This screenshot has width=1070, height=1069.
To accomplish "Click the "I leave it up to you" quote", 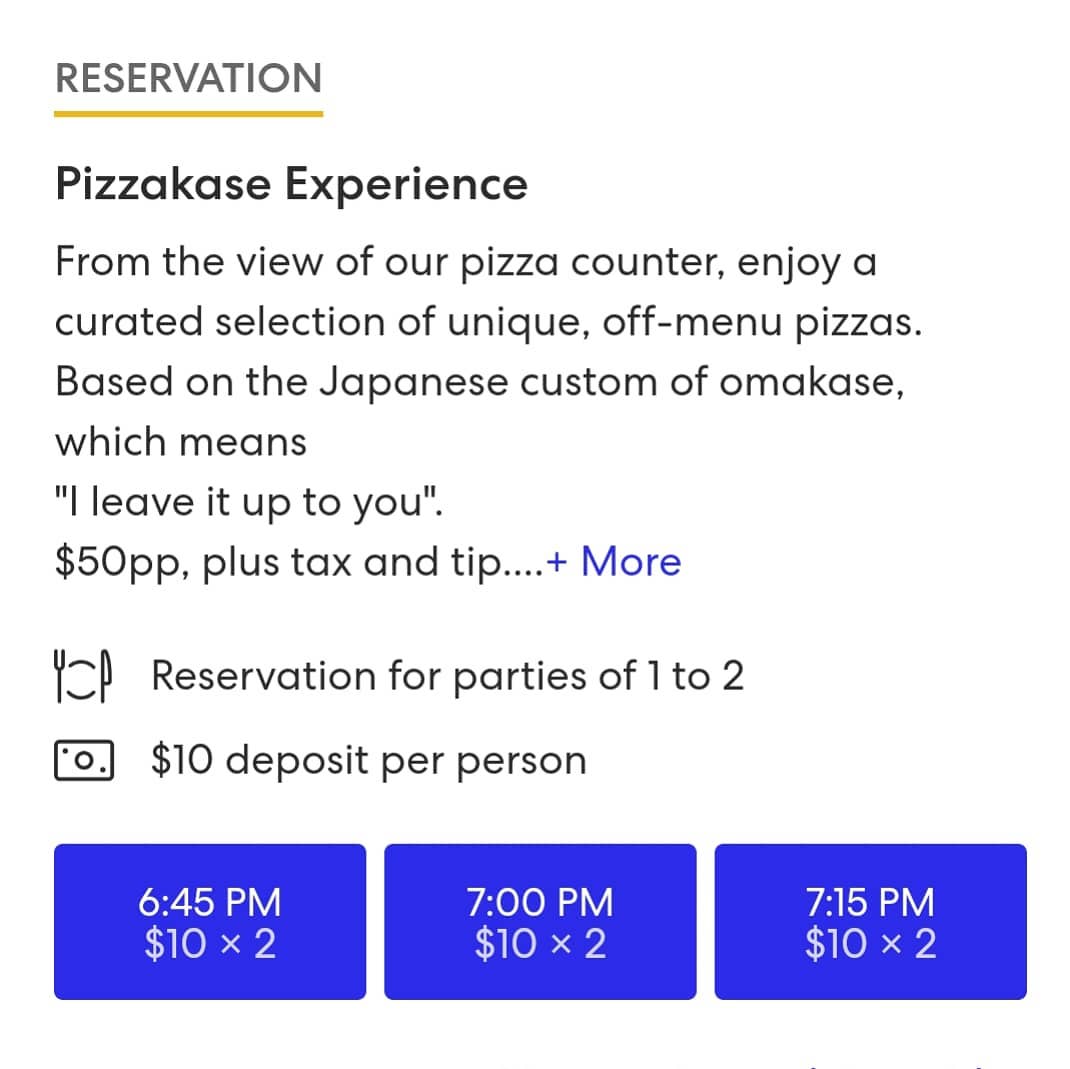I will pyautogui.click(x=249, y=503).
